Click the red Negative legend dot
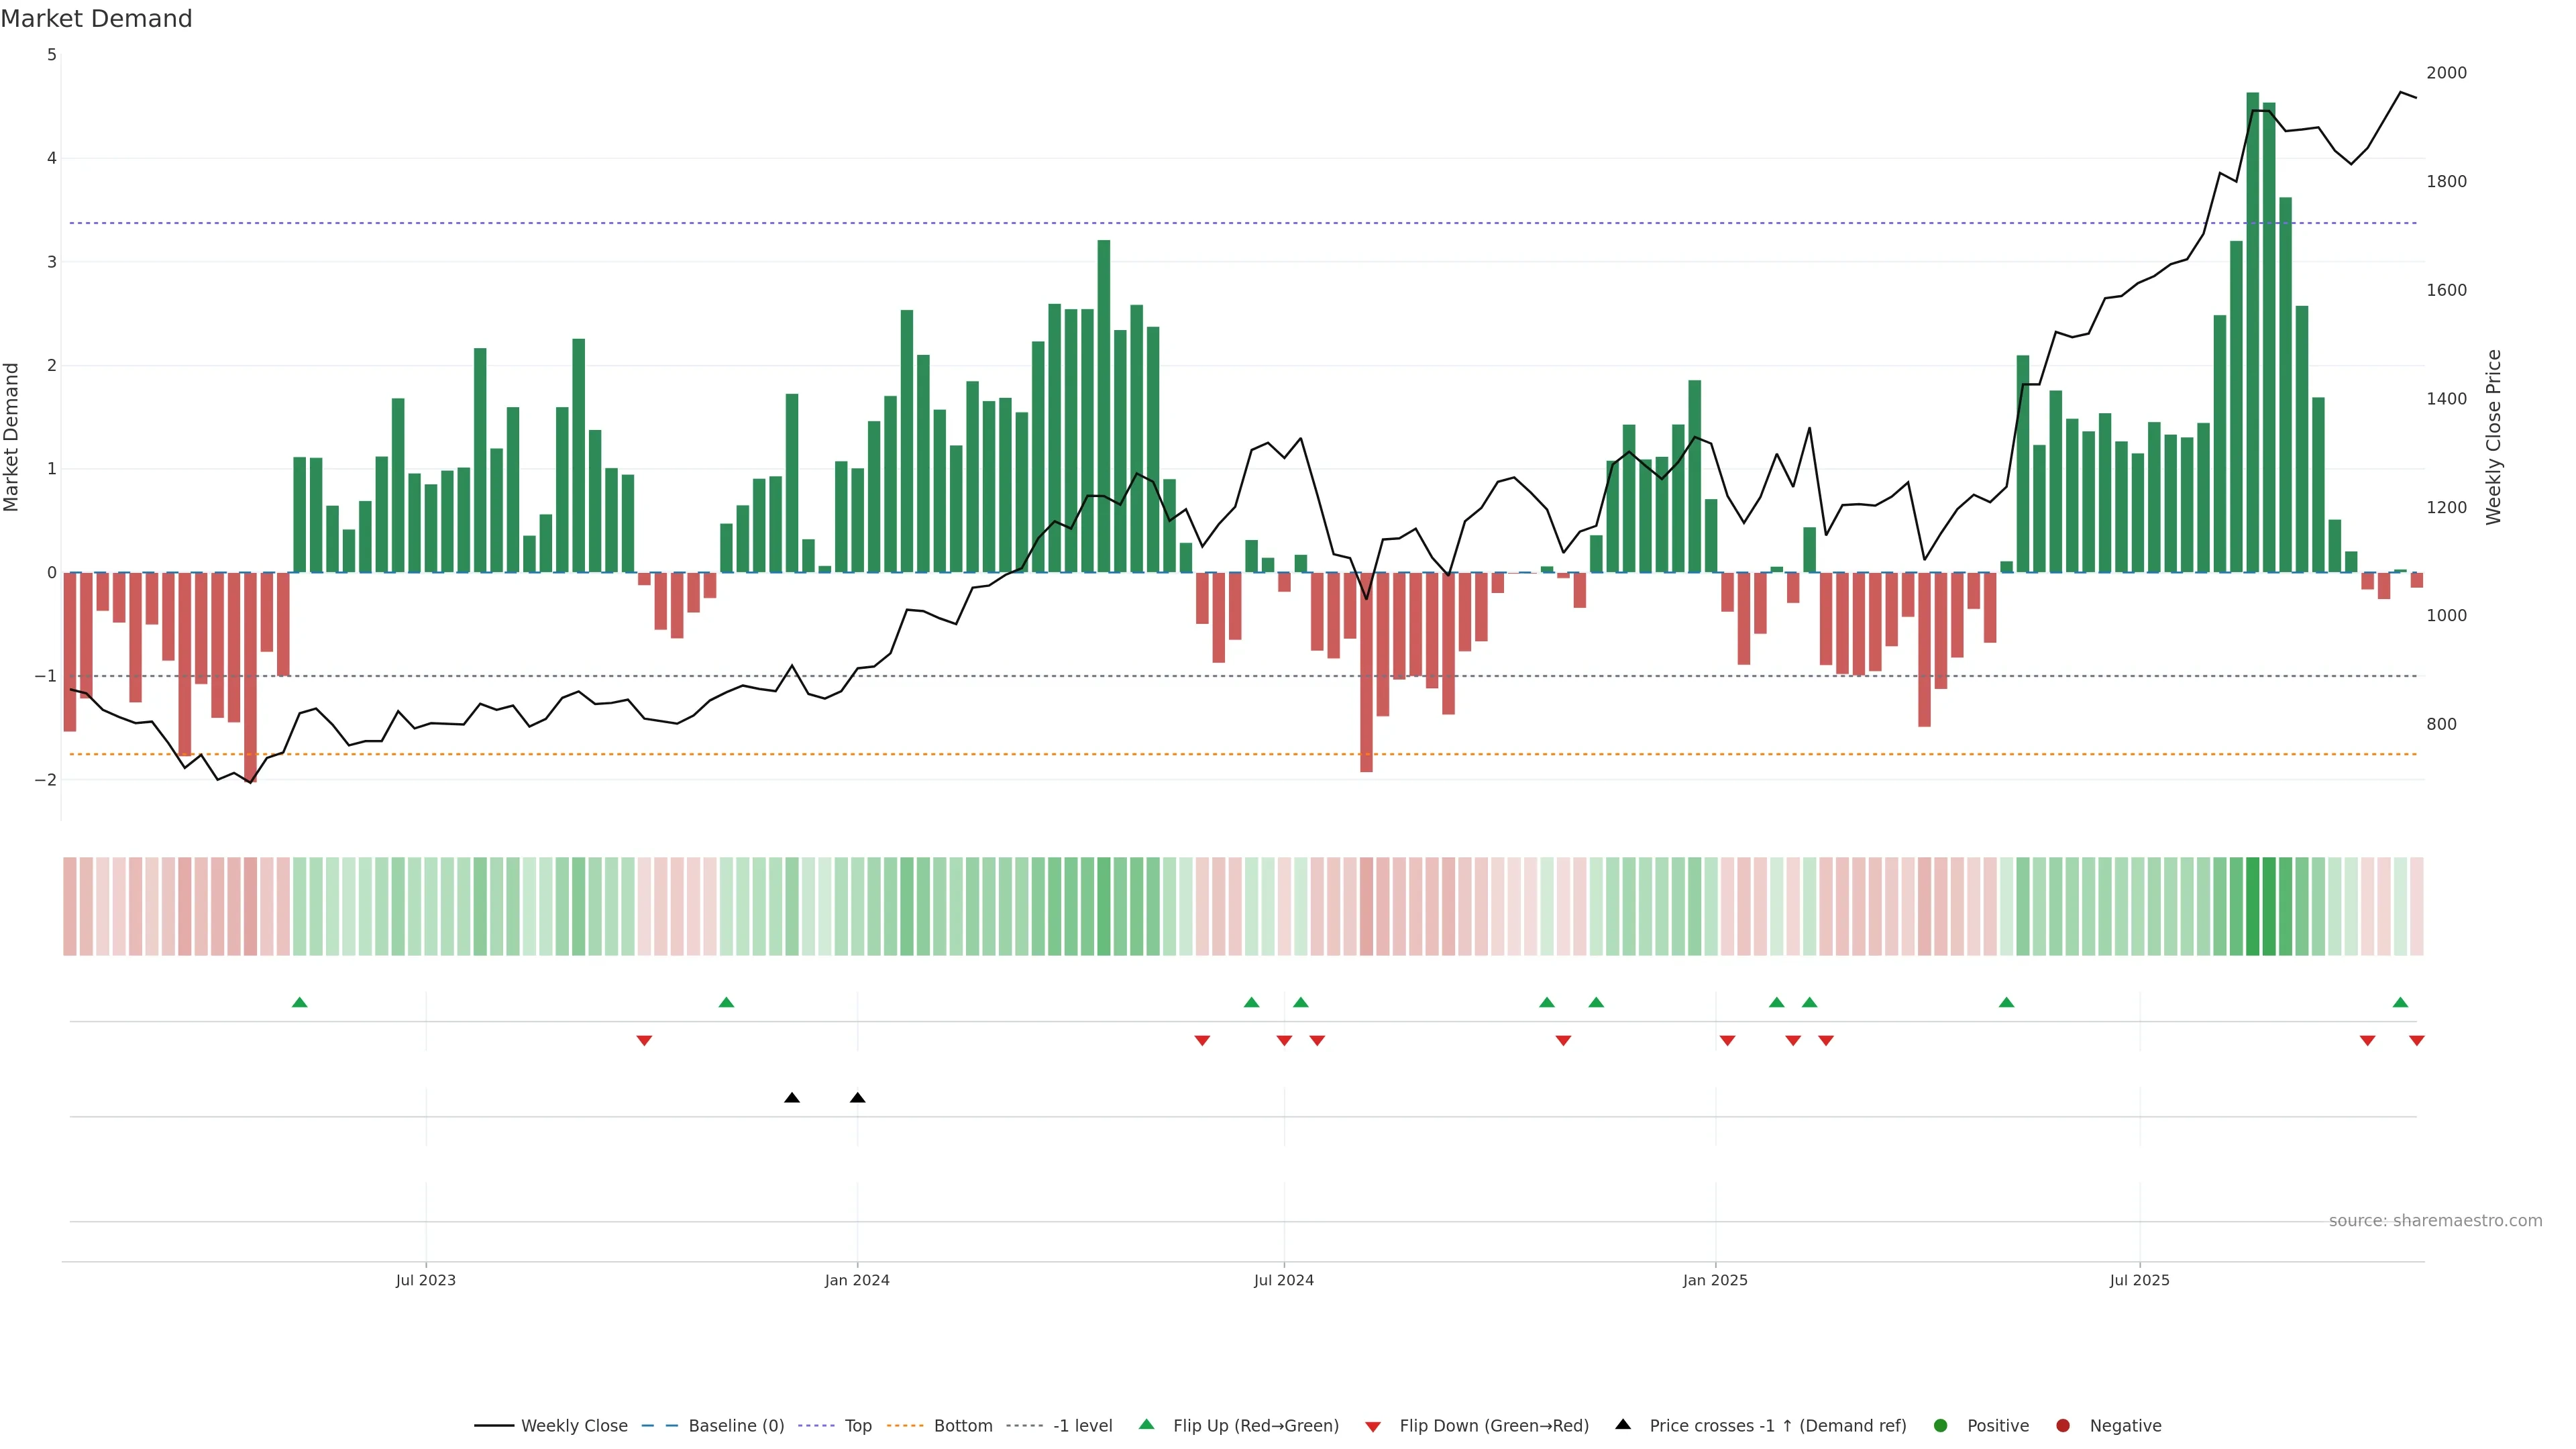The image size is (2576, 1449). (x=2063, y=1425)
